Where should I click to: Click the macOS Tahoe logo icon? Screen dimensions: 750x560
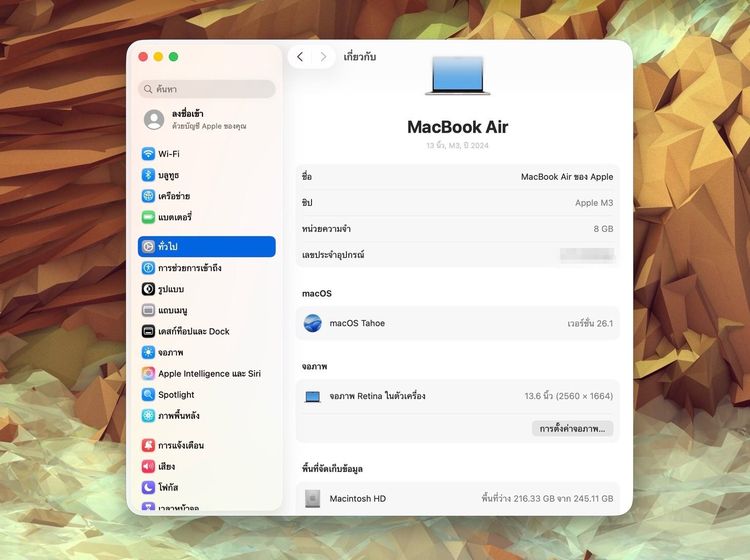point(313,323)
